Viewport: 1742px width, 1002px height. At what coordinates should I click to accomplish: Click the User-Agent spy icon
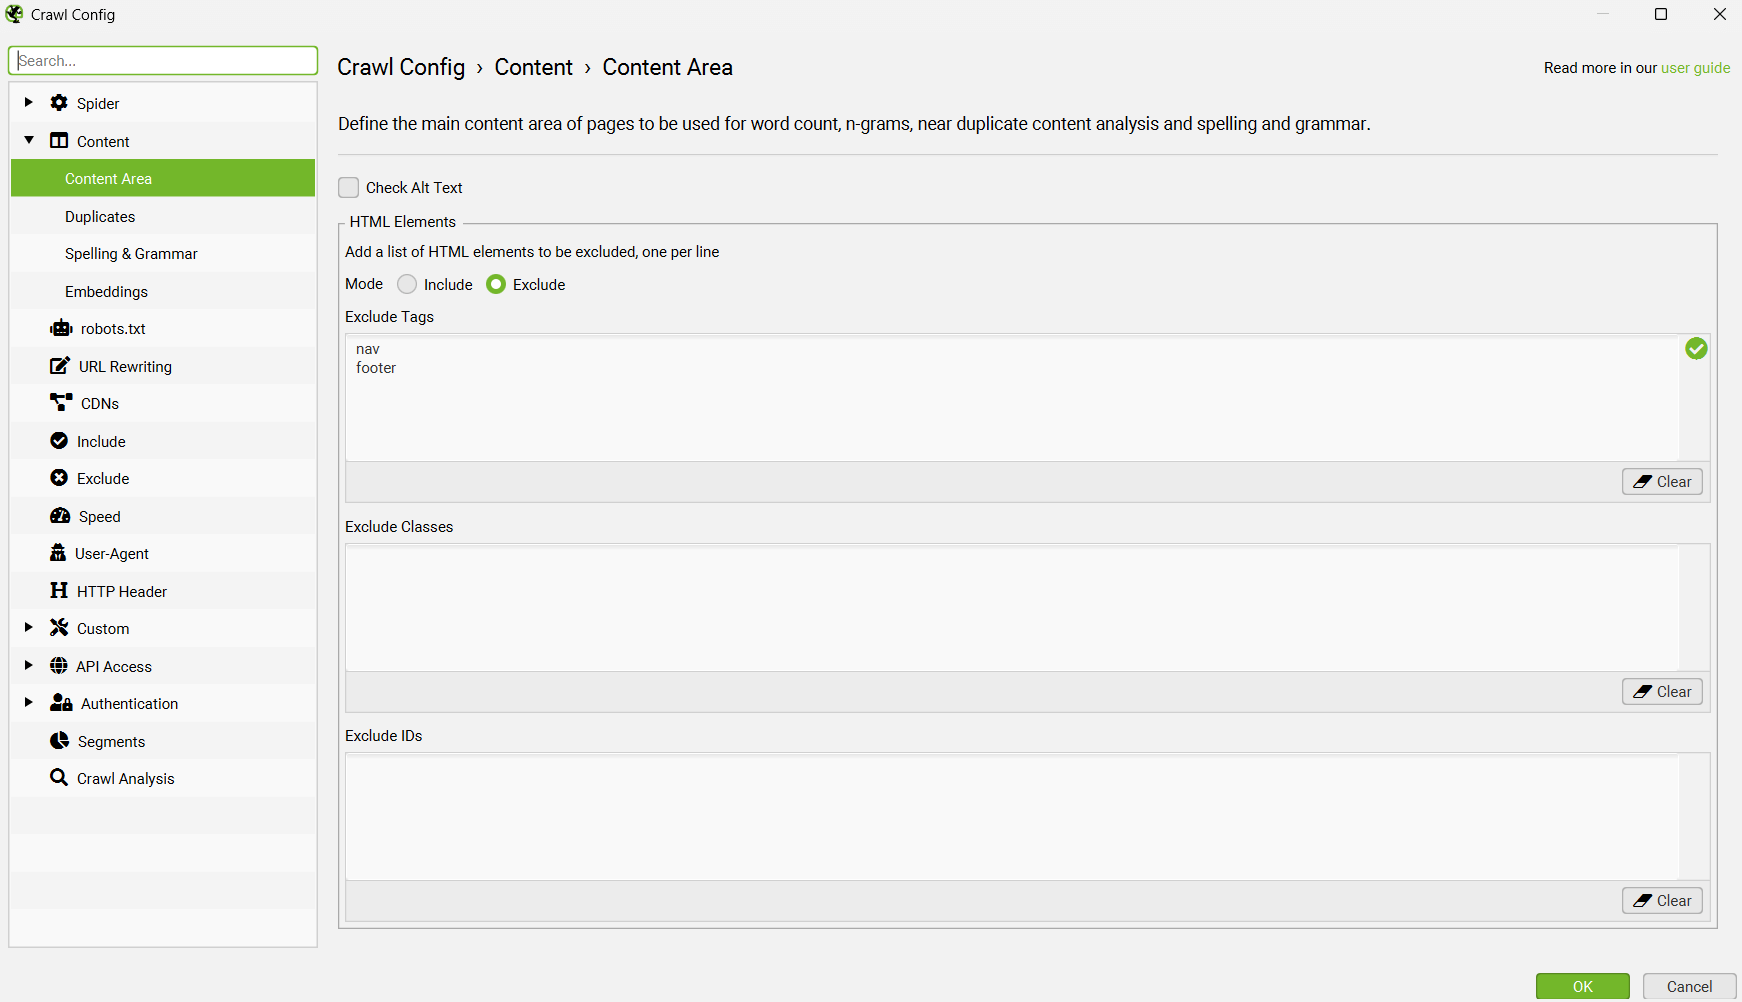point(58,553)
